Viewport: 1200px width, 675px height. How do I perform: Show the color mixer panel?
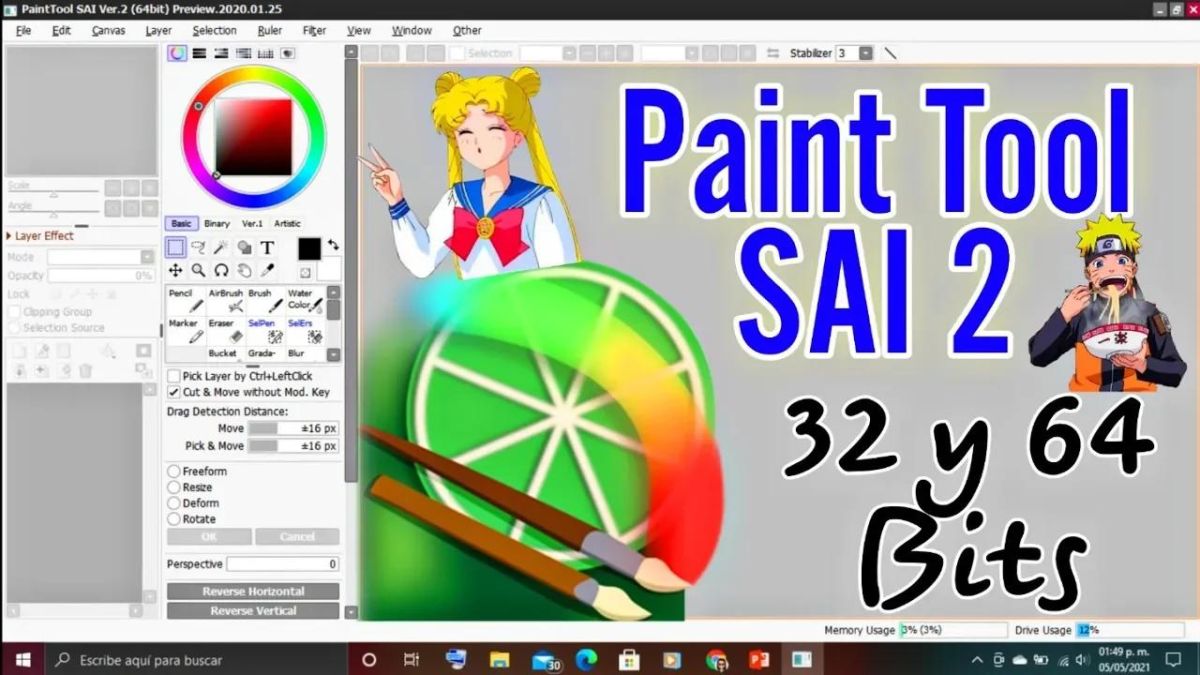pos(243,53)
